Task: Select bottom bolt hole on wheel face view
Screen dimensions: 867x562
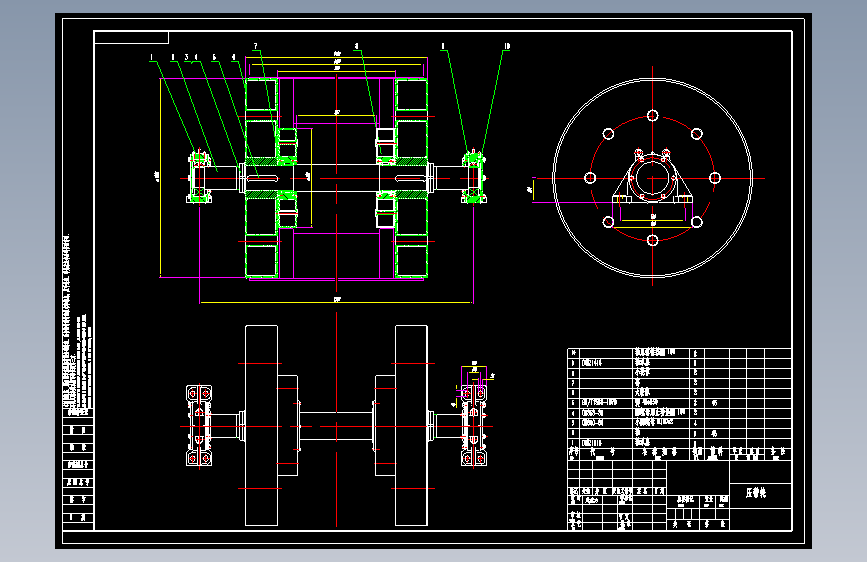Action: click(652, 240)
